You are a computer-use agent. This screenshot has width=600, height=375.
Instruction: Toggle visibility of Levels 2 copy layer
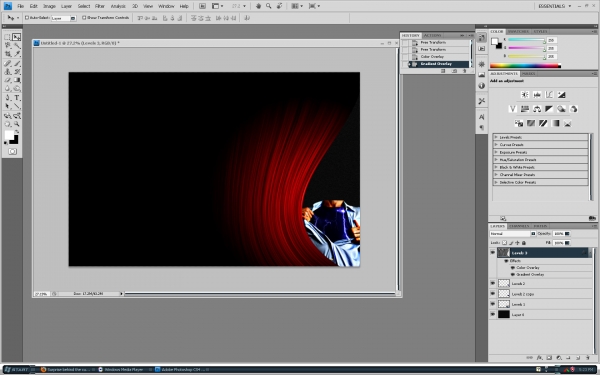(493, 293)
